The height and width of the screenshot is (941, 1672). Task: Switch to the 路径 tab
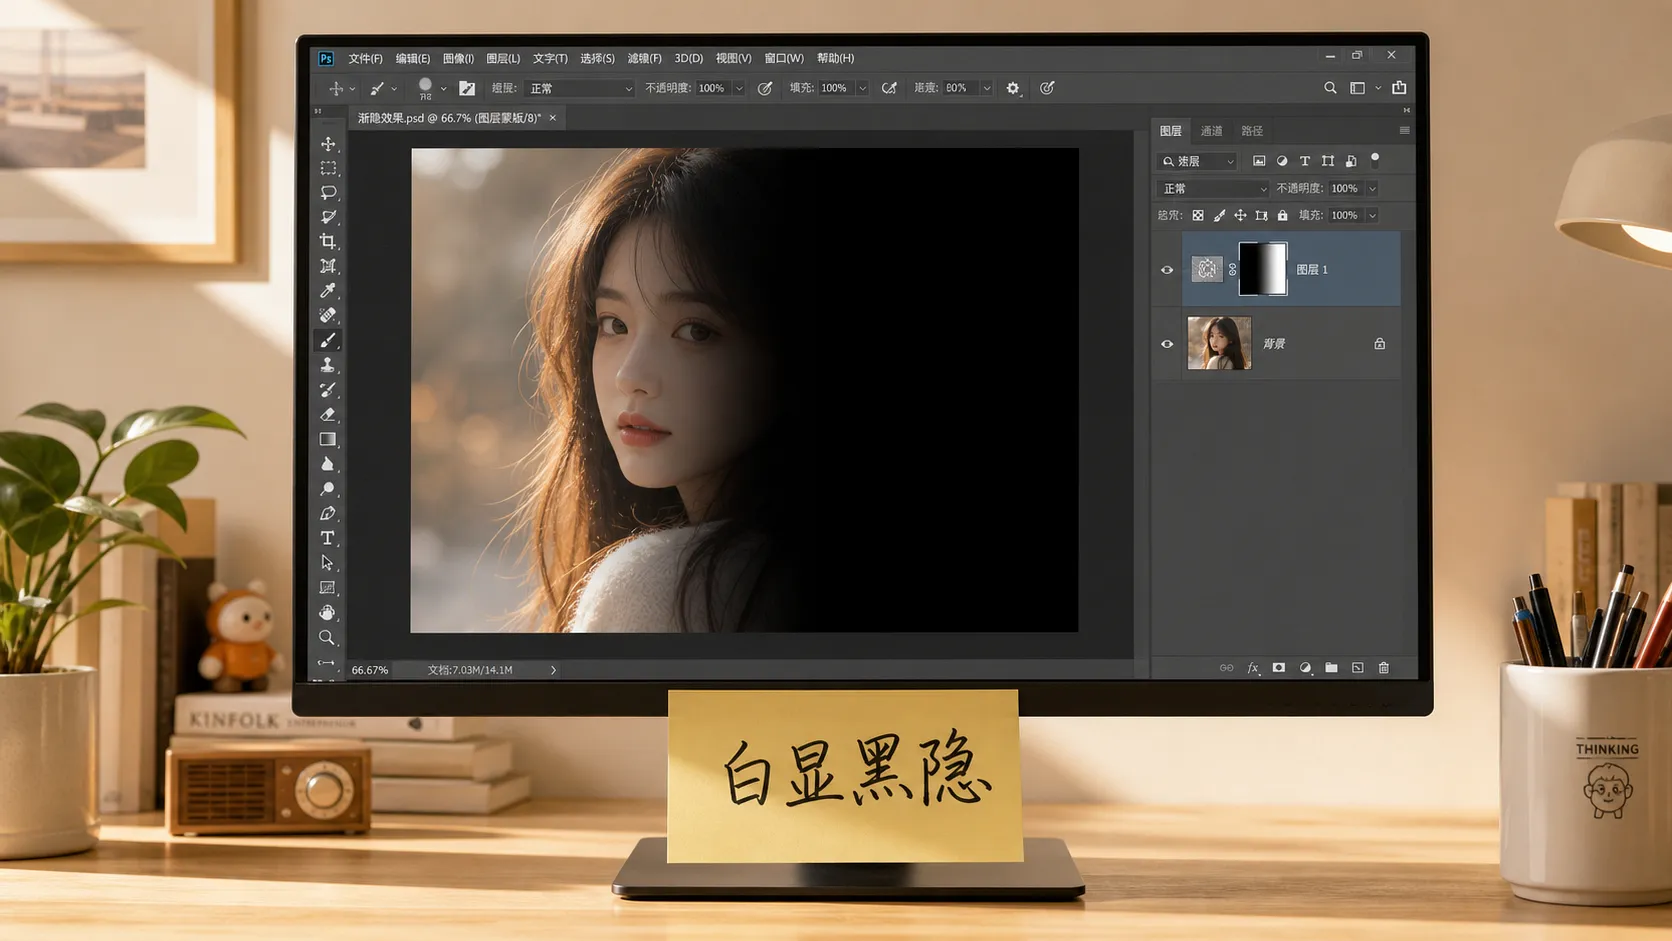point(1252,131)
